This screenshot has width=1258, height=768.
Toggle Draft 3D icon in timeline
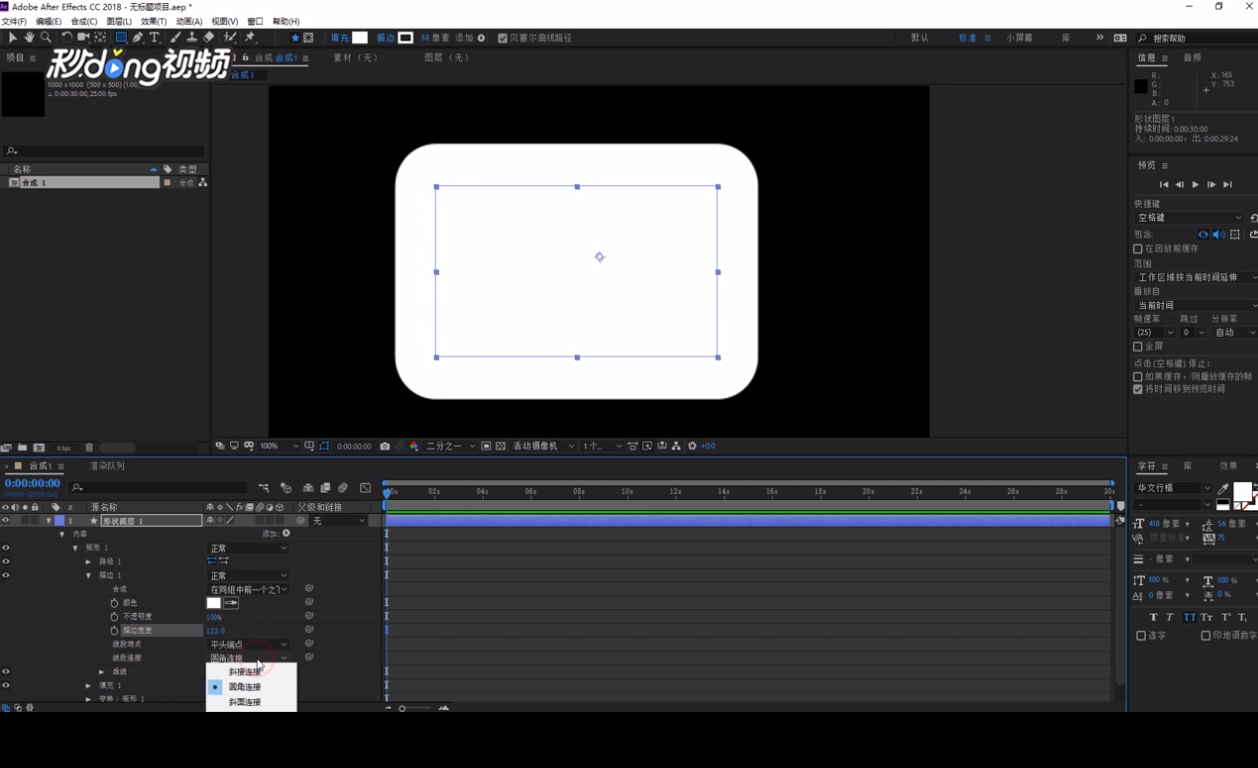click(x=286, y=488)
